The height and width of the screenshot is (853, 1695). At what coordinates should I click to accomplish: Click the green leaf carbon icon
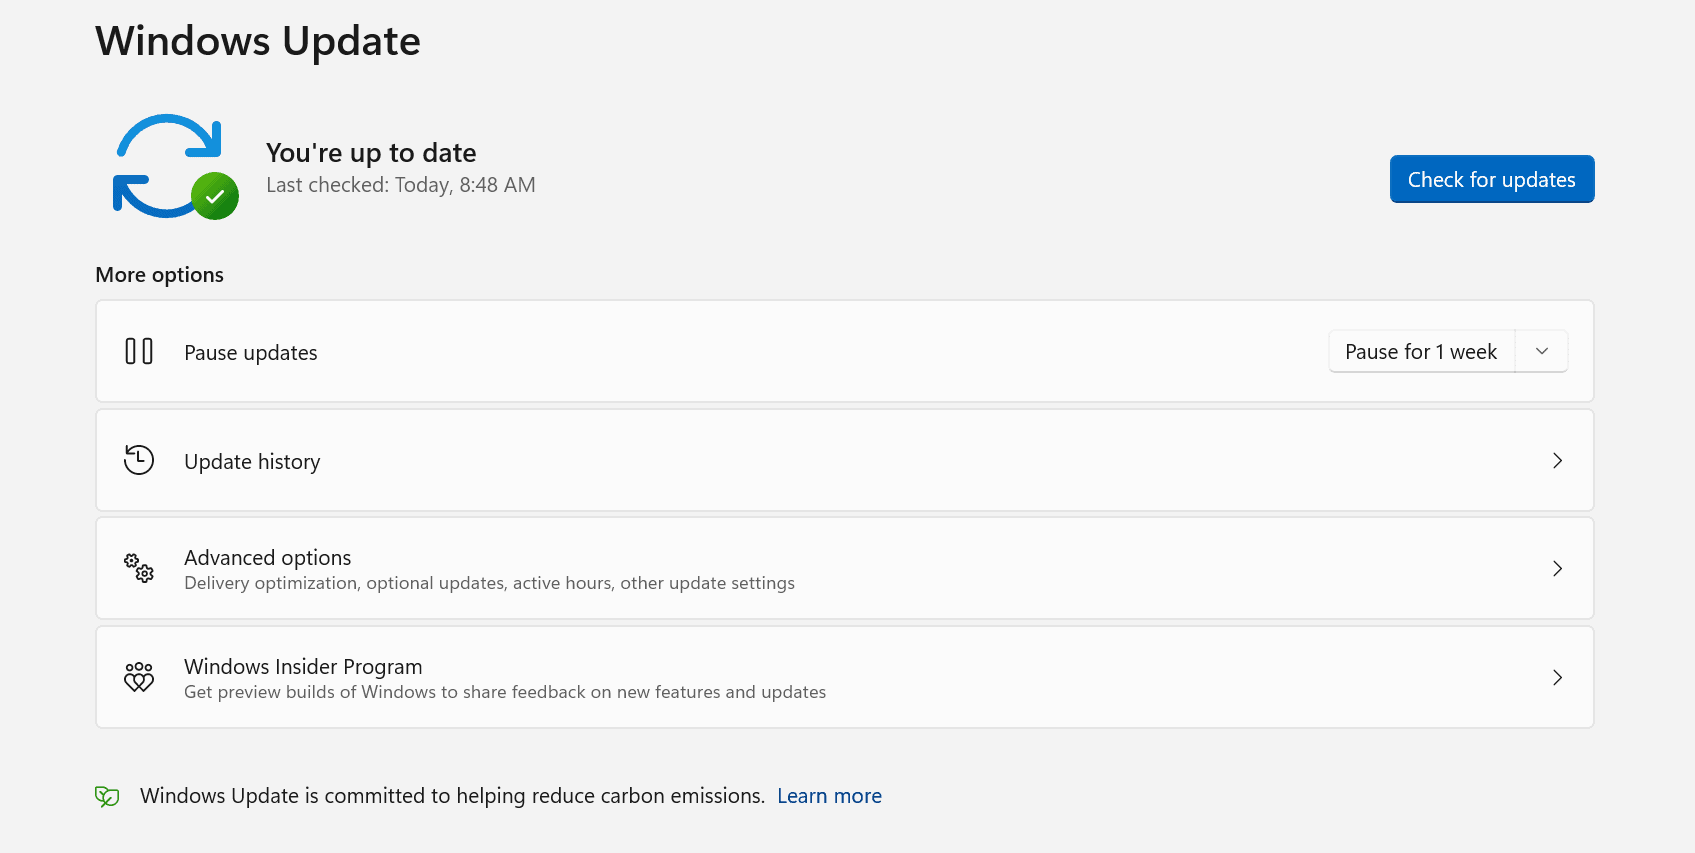click(x=107, y=796)
